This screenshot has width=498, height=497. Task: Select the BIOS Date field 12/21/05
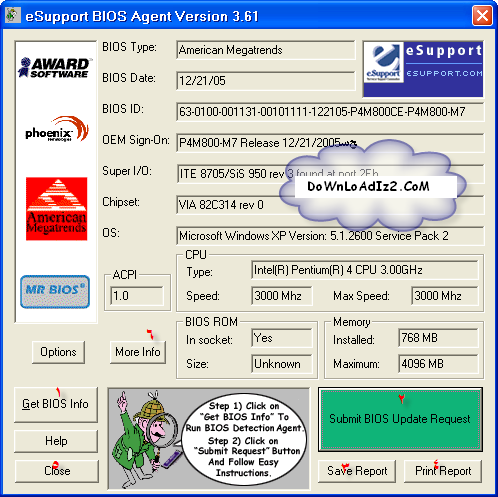(266, 81)
